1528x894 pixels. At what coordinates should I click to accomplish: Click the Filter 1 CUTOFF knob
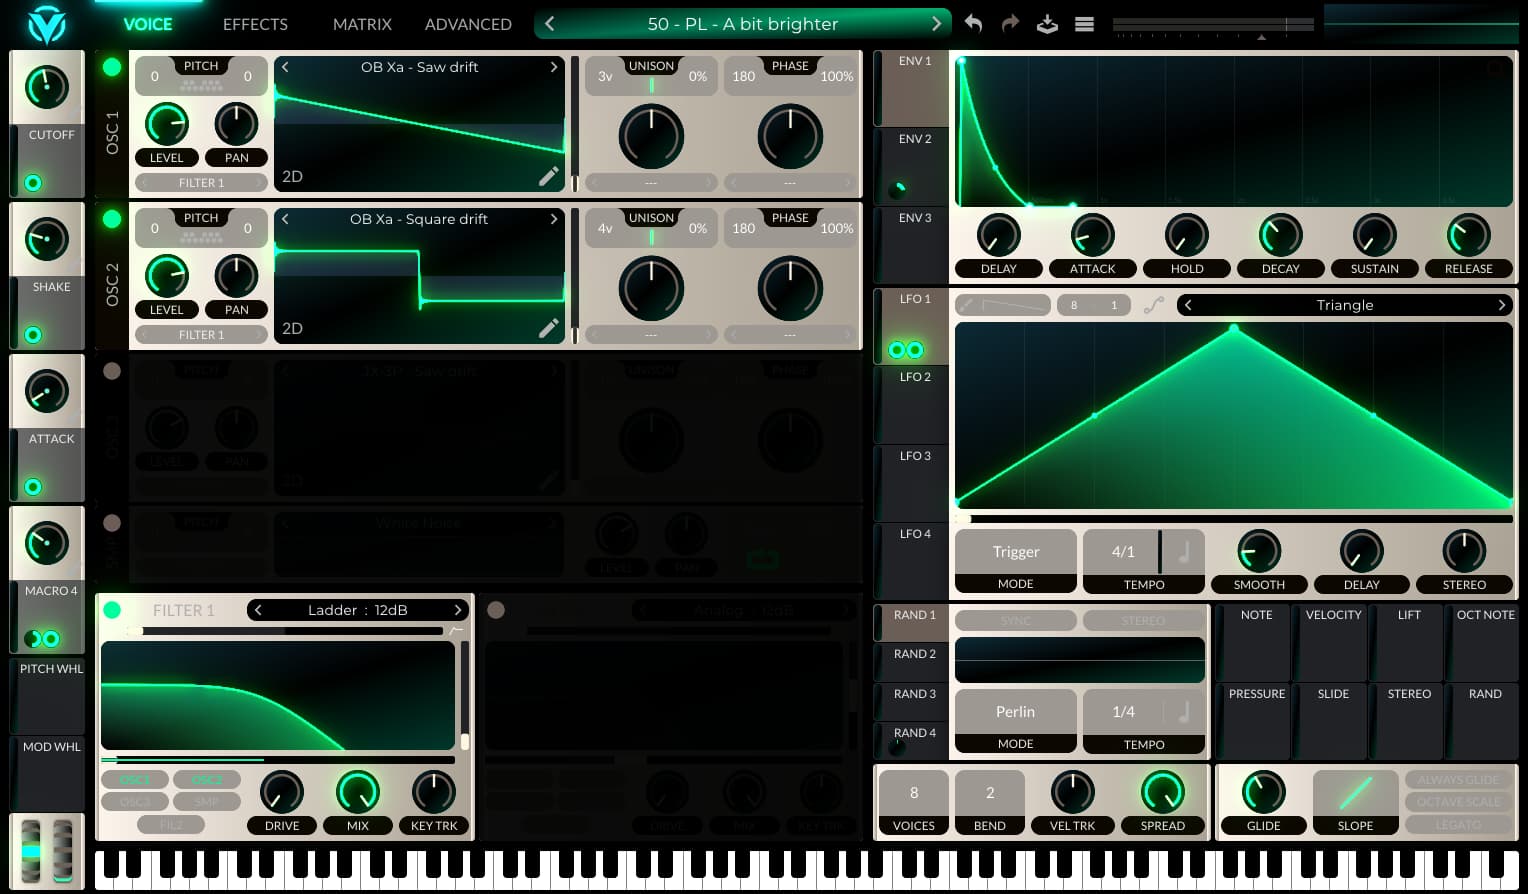pos(47,88)
